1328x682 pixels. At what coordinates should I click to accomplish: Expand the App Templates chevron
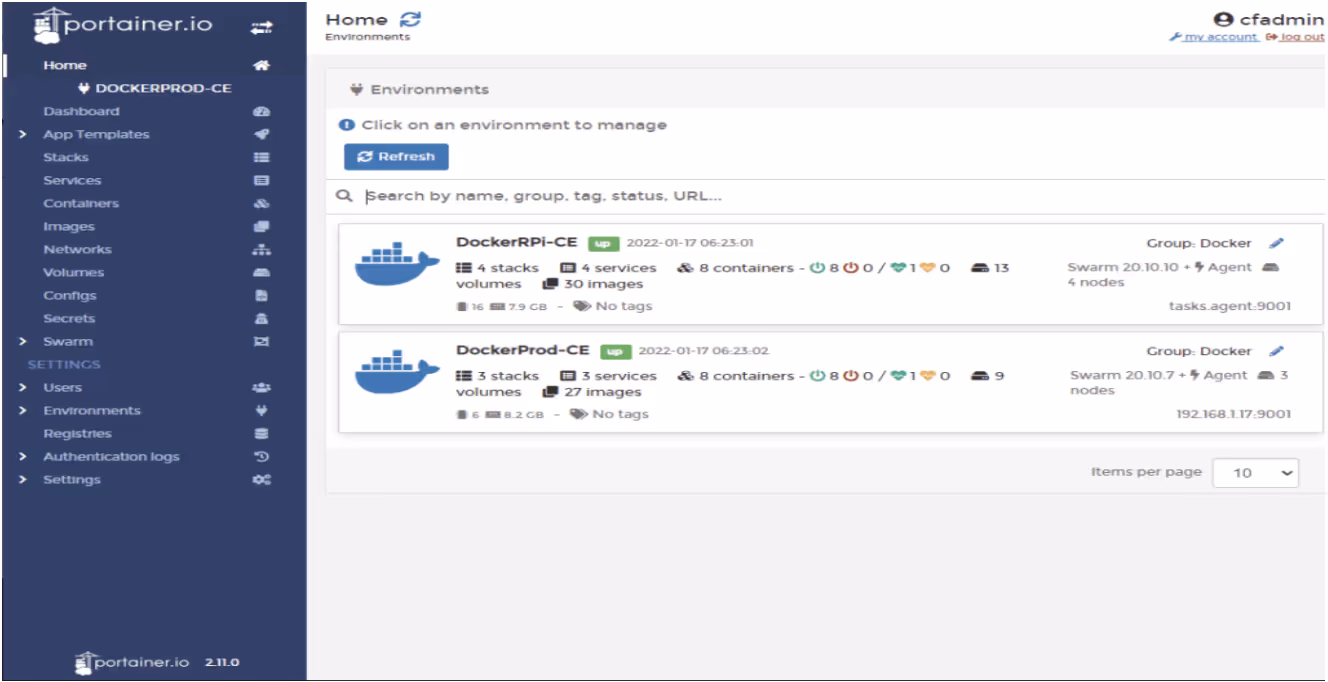[x=22, y=134]
